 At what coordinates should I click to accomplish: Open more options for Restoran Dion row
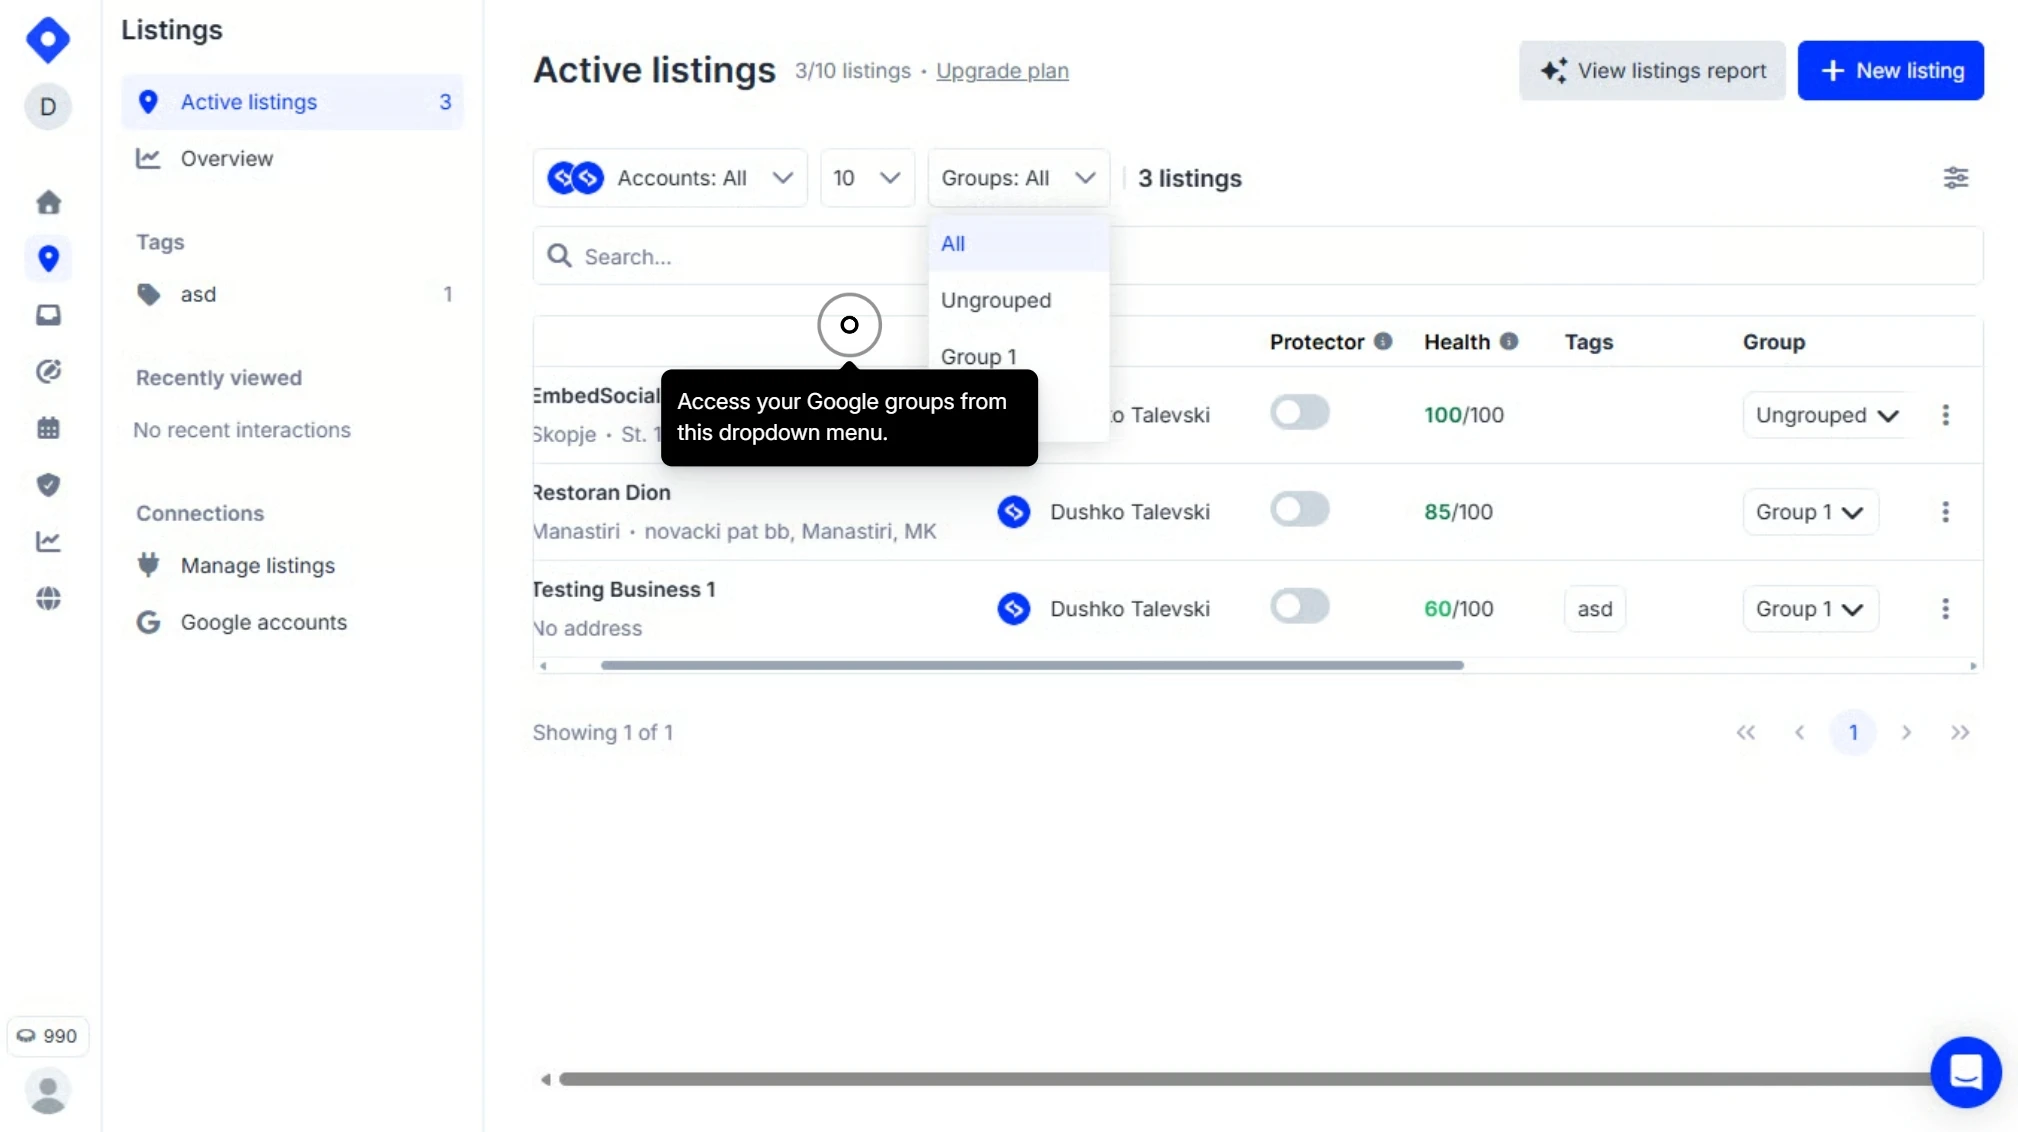pos(1945,512)
